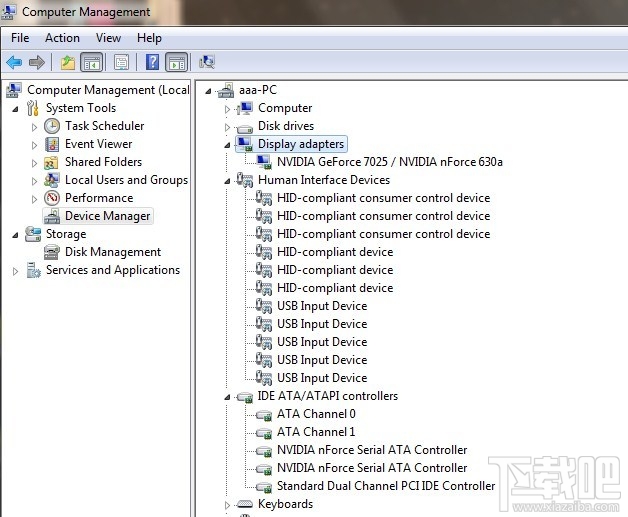Collapse the System Tools node
This screenshot has width=628, height=517.
coord(15,109)
